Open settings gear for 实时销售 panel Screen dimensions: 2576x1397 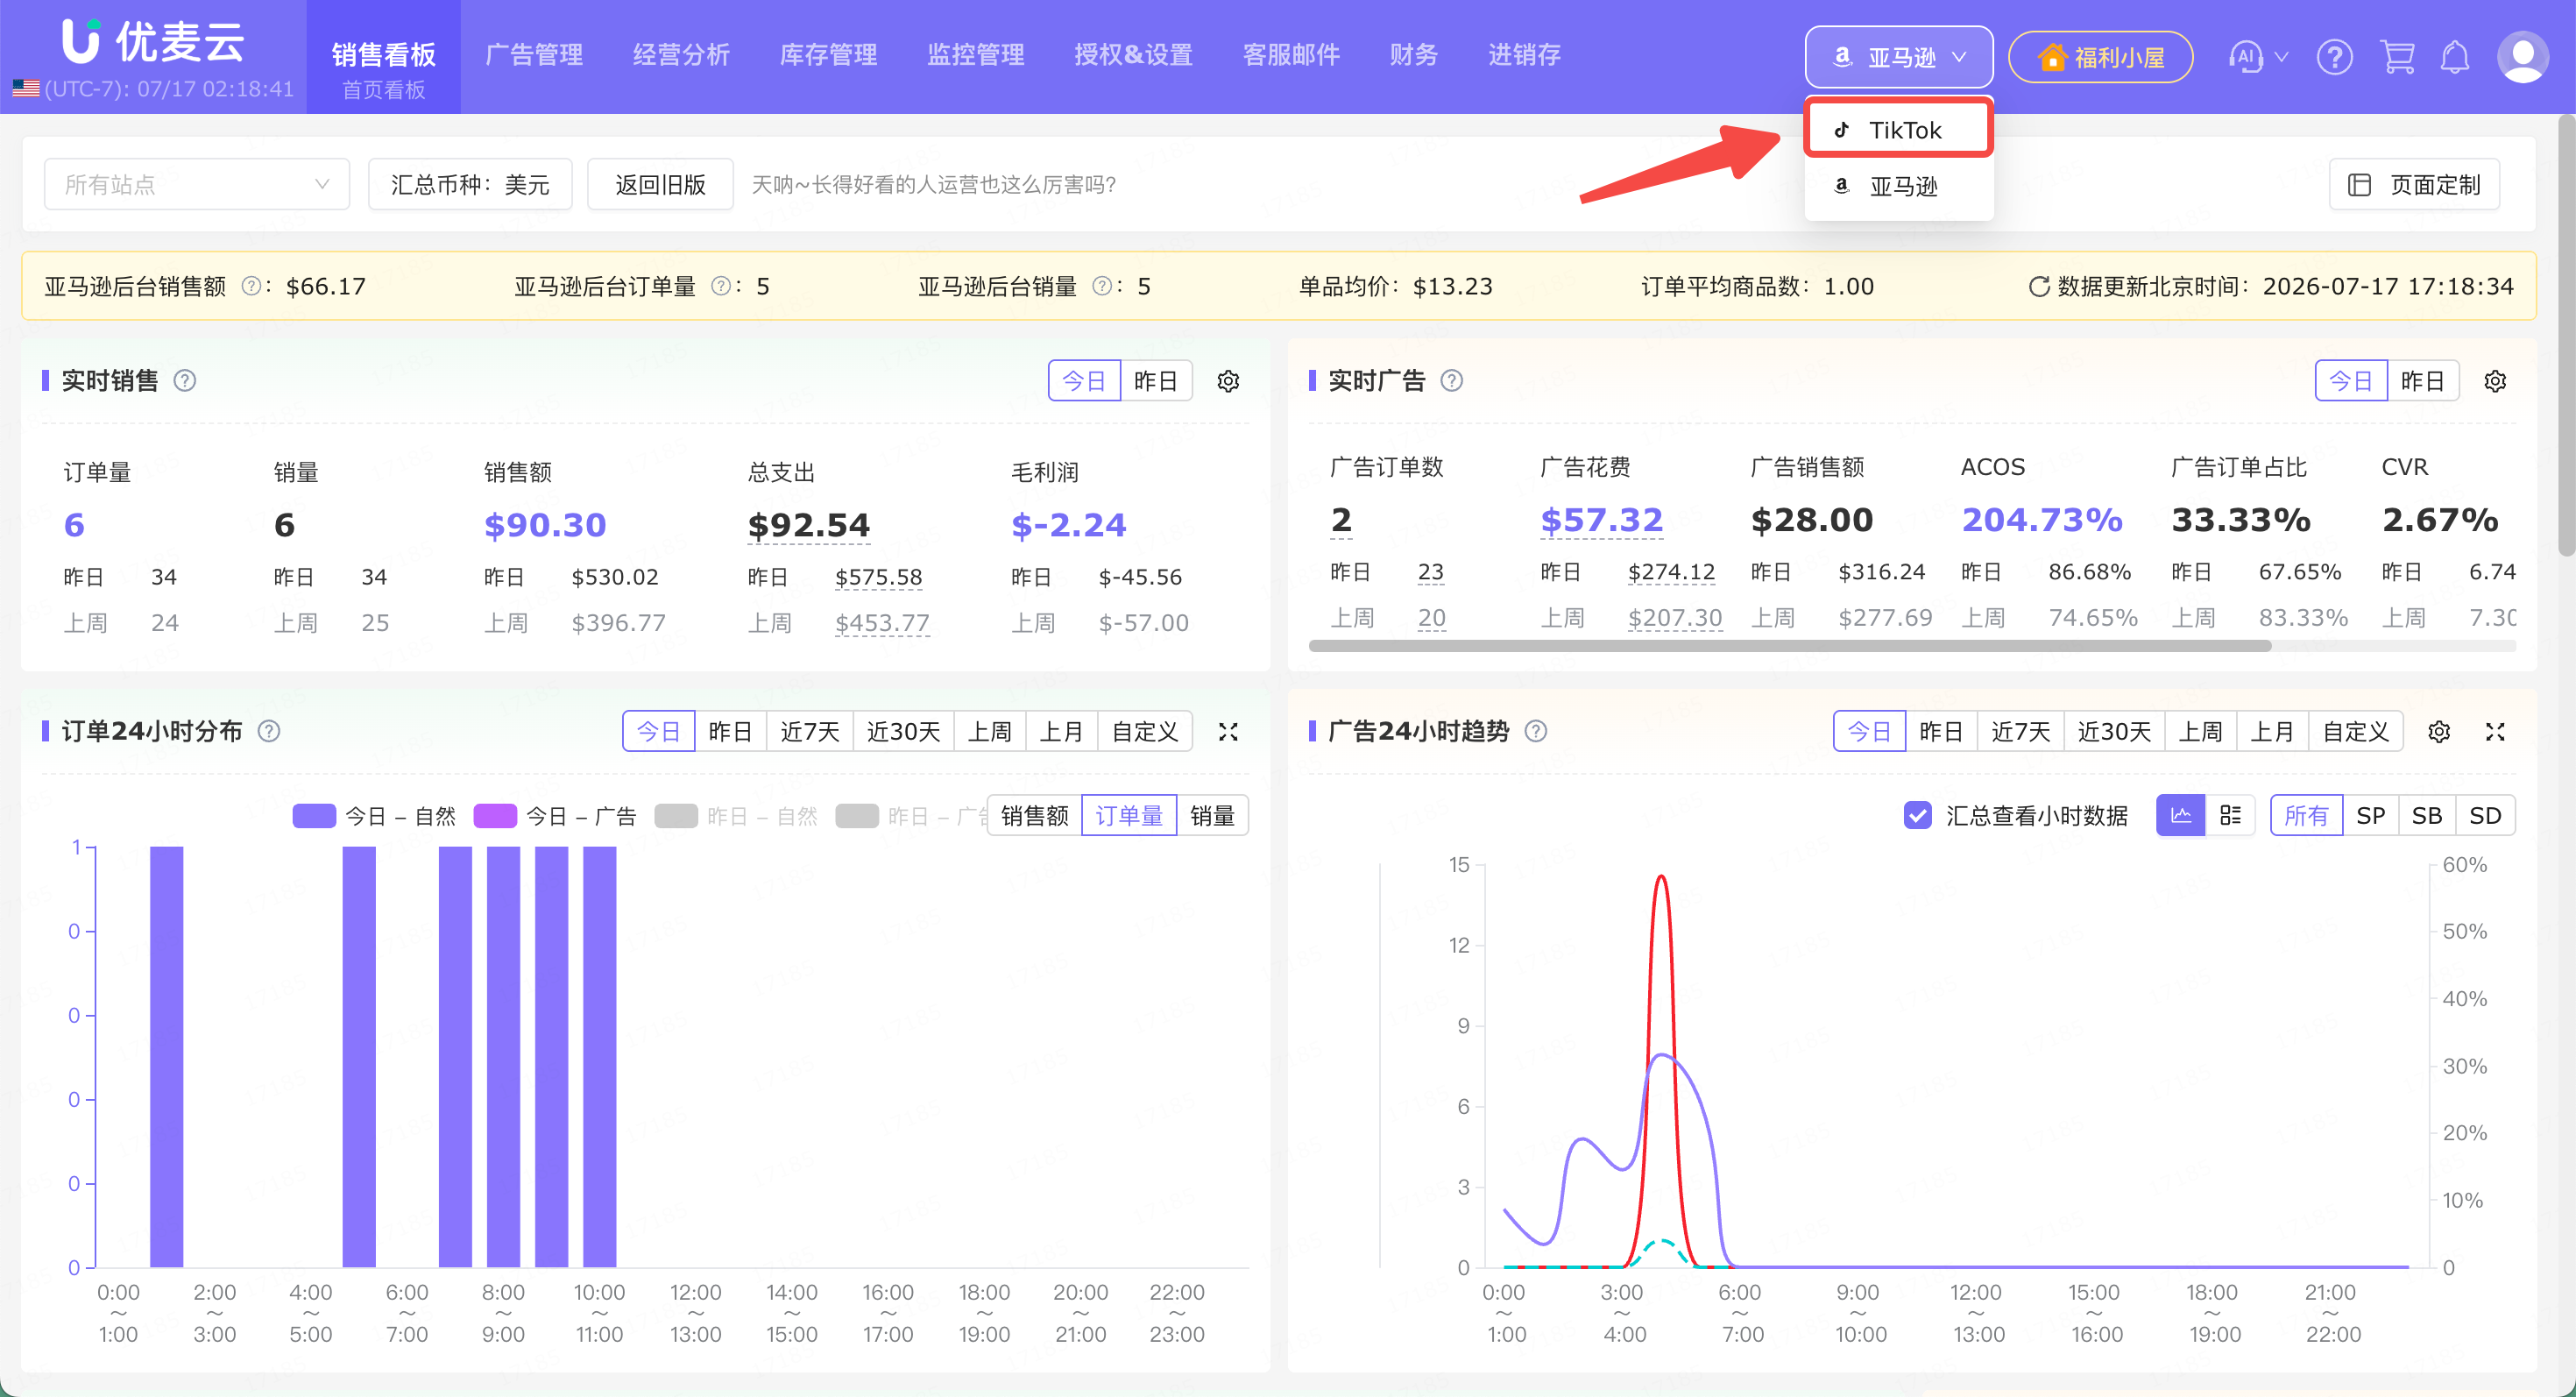(x=1228, y=381)
